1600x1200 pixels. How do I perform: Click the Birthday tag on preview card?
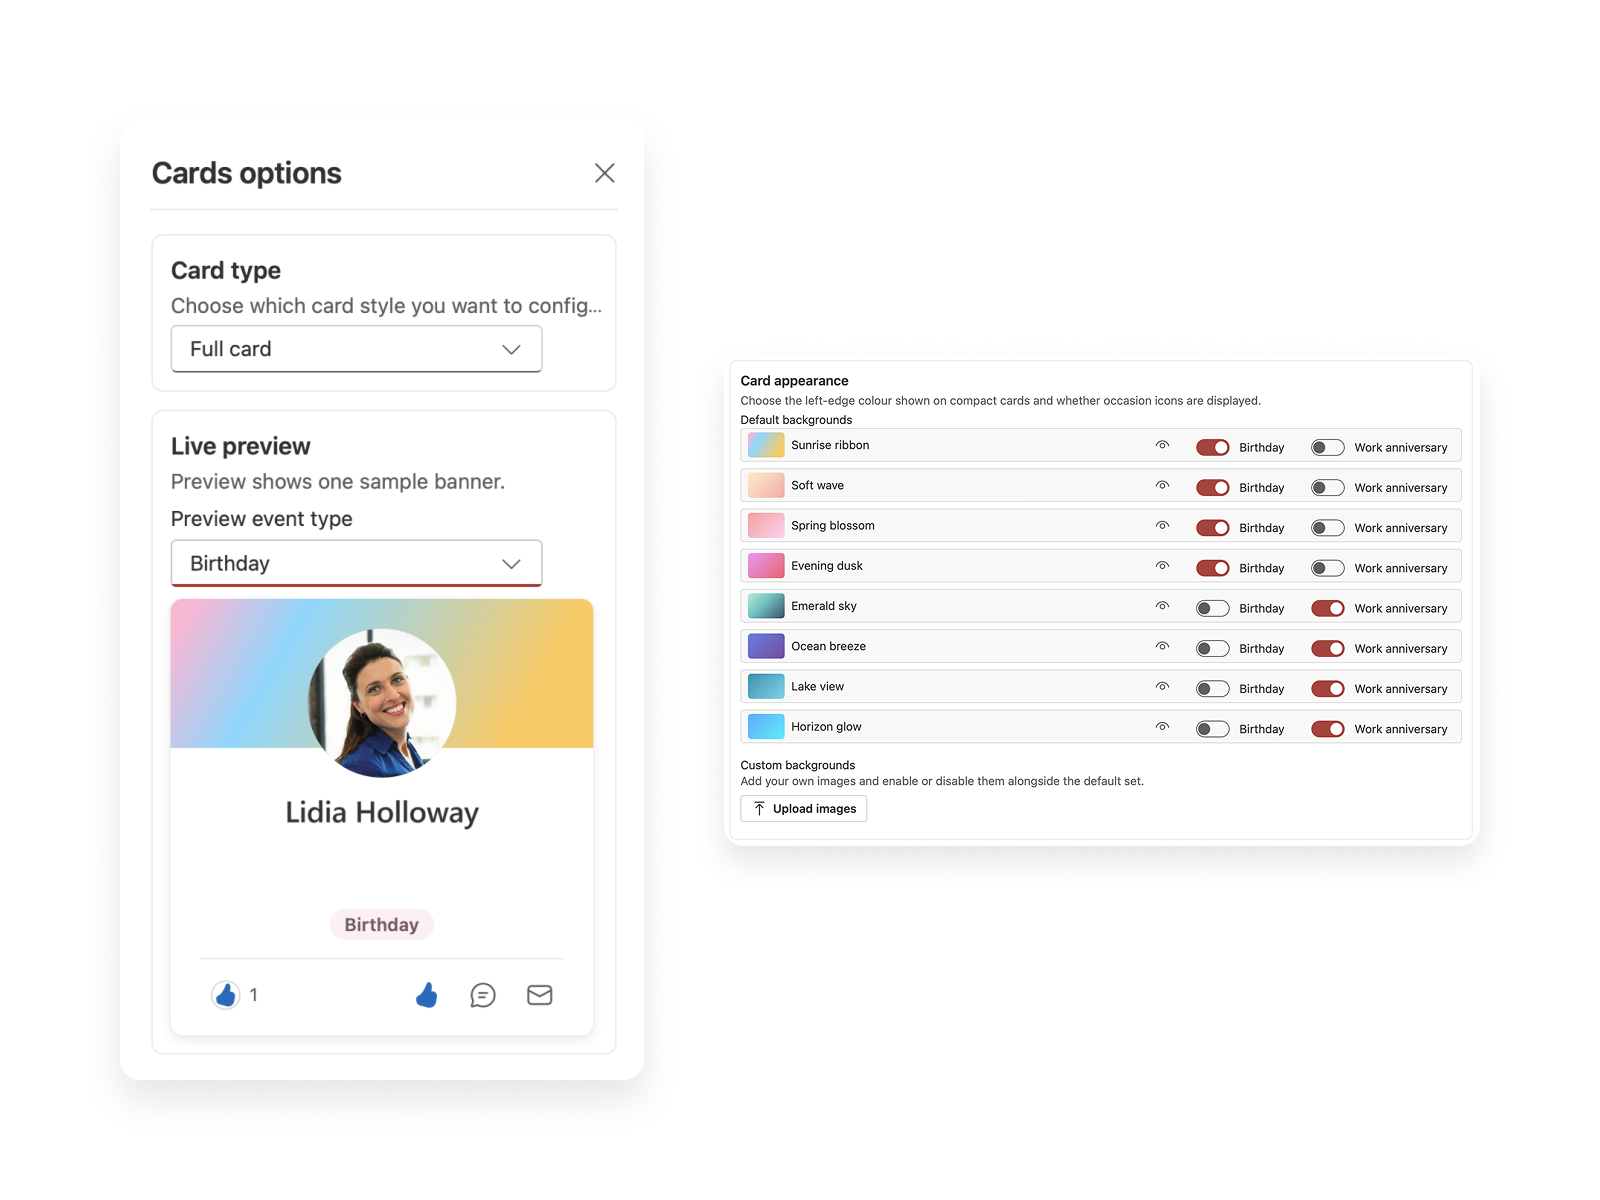(x=382, y=925)
